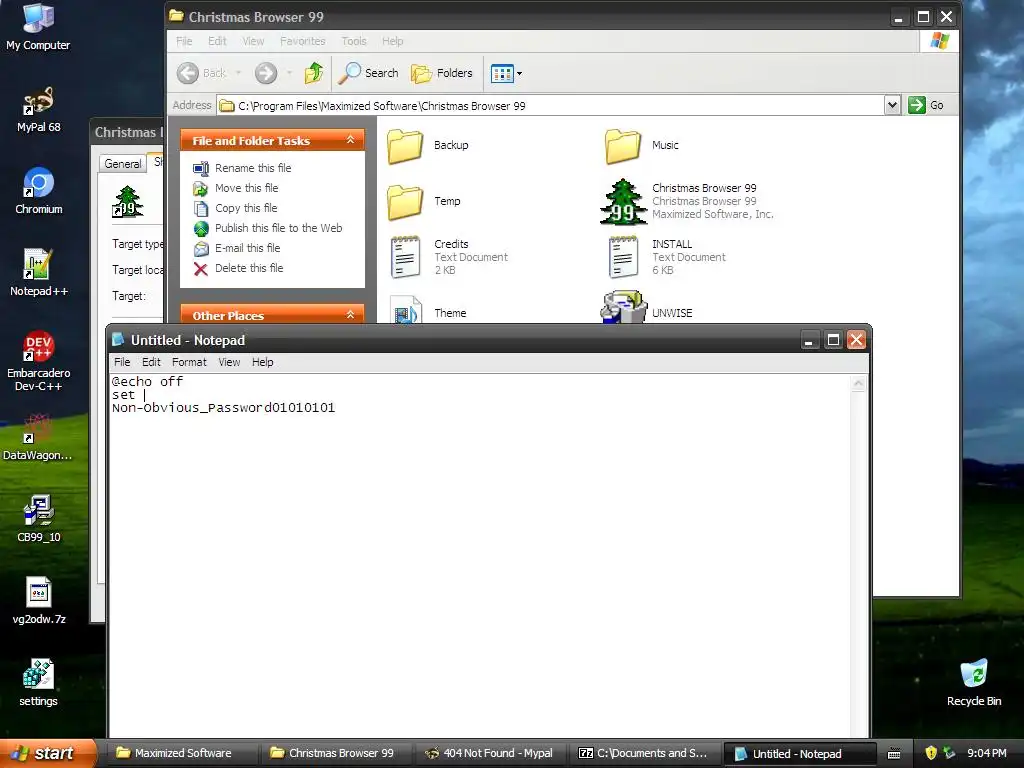Image resolution: width=1024 pixels, height=768 pixels.
Task: Select the Music folder
Action: tap(642, 146)
